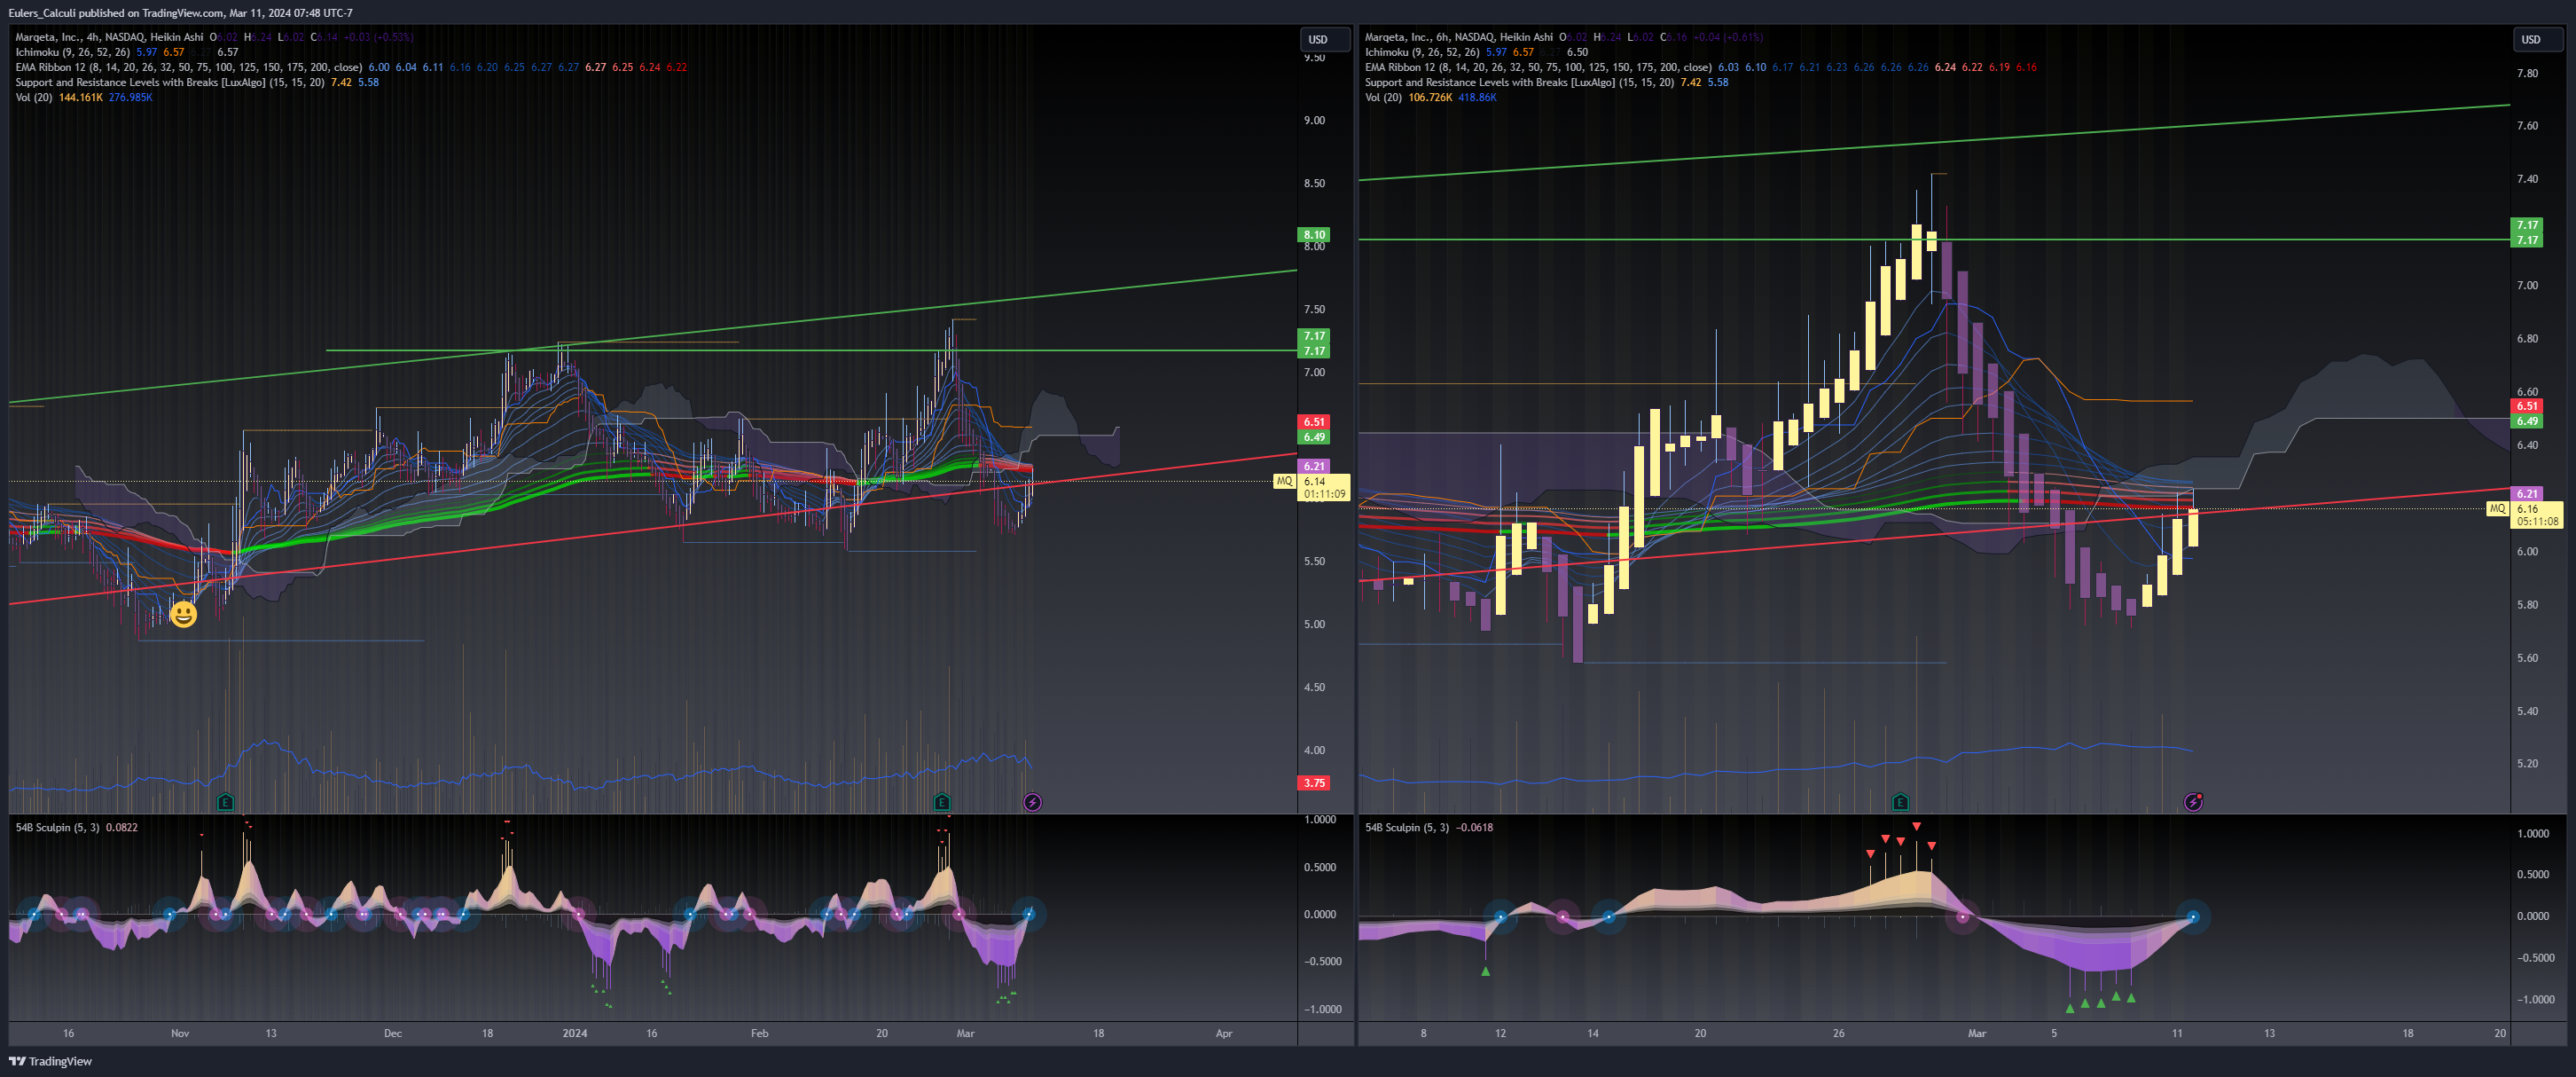Click the 54B Sculpin legend showing -0.0618
This screenshot has width=2576, height=1077.
point(1428,827)
